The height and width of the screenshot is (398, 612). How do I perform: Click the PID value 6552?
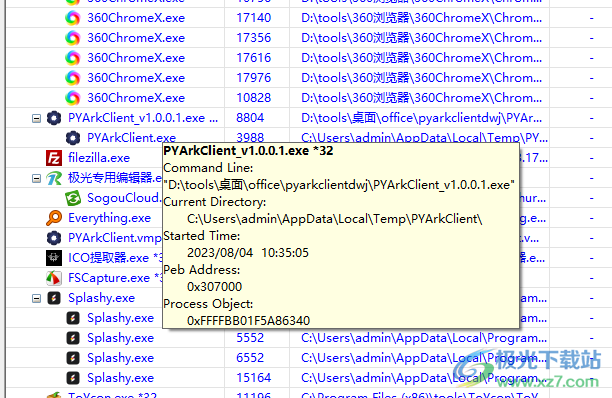(250, 358)
